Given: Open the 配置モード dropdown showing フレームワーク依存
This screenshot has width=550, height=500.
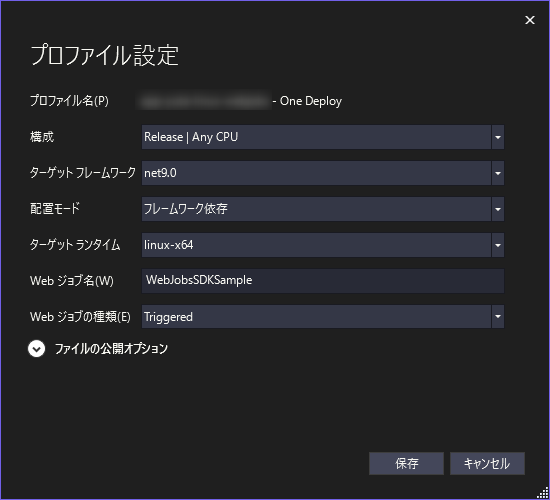Looking at the screenshot, I should 323,209.
